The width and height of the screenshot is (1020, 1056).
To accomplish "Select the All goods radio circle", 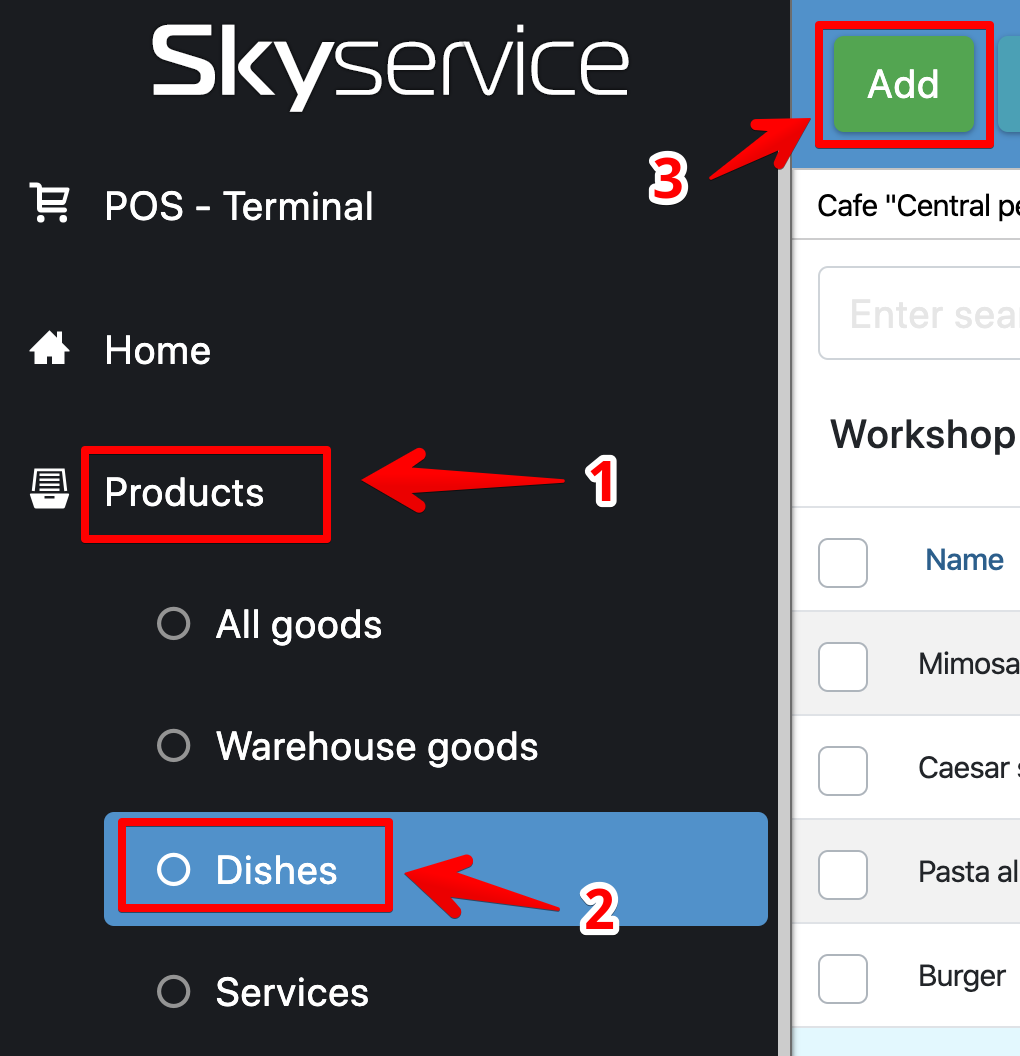I will click(x=174, y=624).
